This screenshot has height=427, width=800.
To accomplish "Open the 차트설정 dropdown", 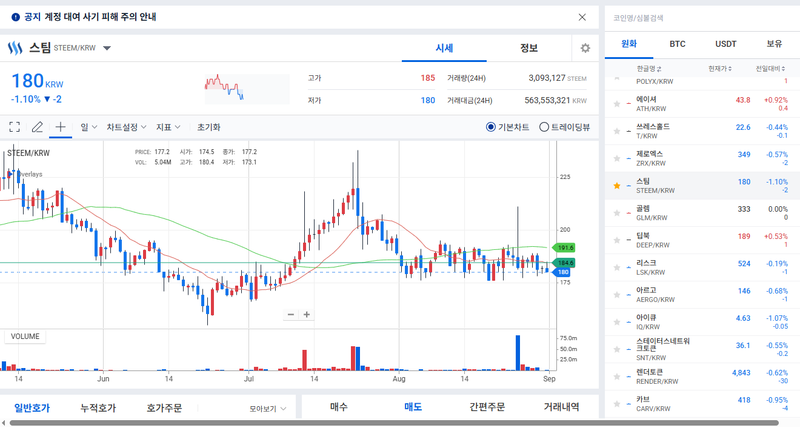I will click(x=126, y=127).
